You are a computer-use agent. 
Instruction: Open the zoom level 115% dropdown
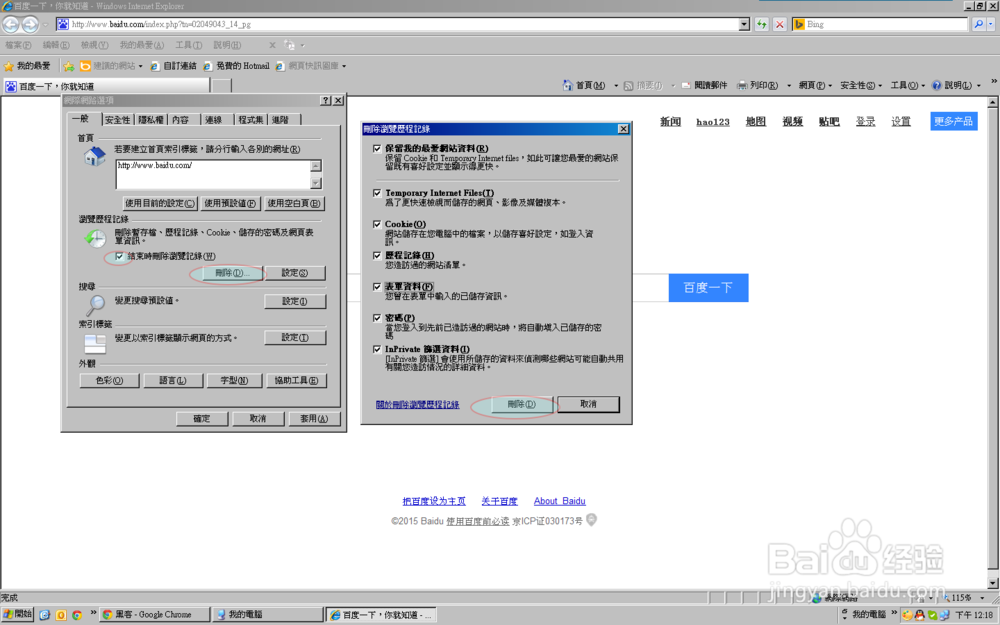(982, 598)
